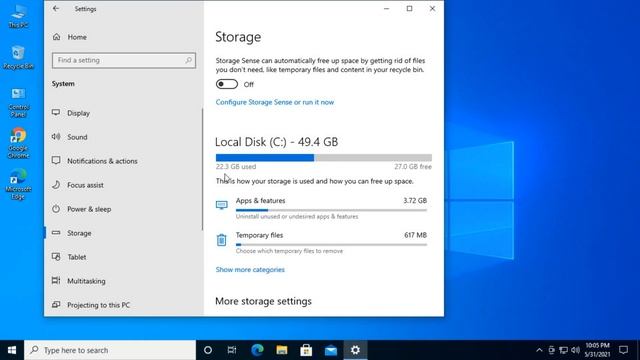Click the Apps & features monitor icon
The height and width of the screenshot is (360, 640).
221,204
